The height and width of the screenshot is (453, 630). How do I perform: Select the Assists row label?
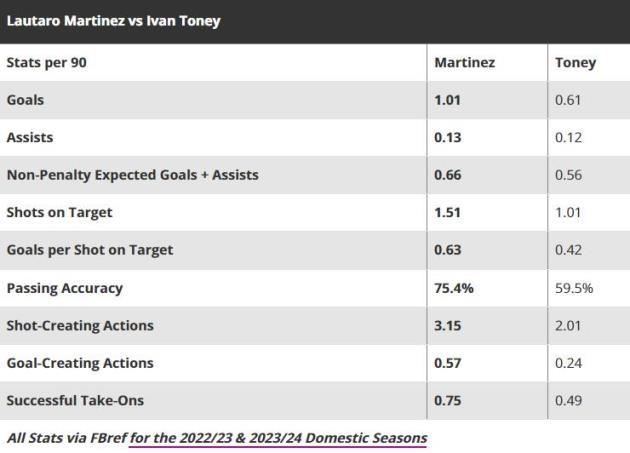tap(30, 137)
